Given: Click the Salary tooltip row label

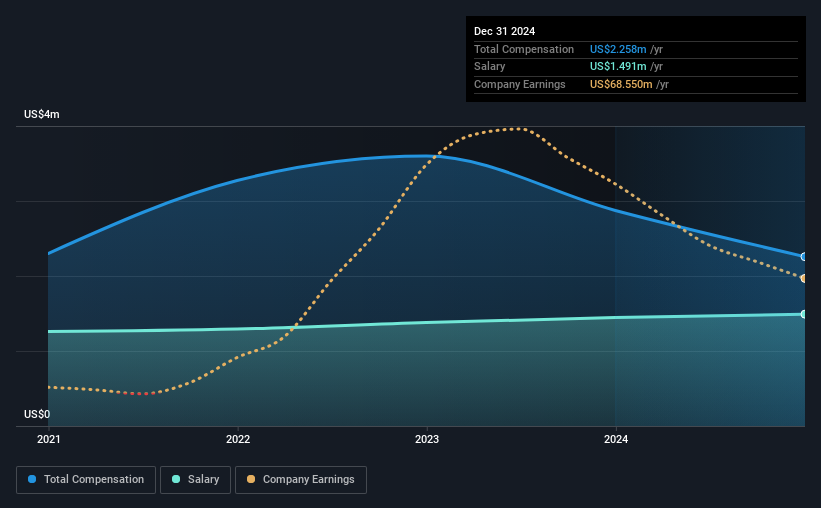Looking at the screenshot, I should [490, 67].
